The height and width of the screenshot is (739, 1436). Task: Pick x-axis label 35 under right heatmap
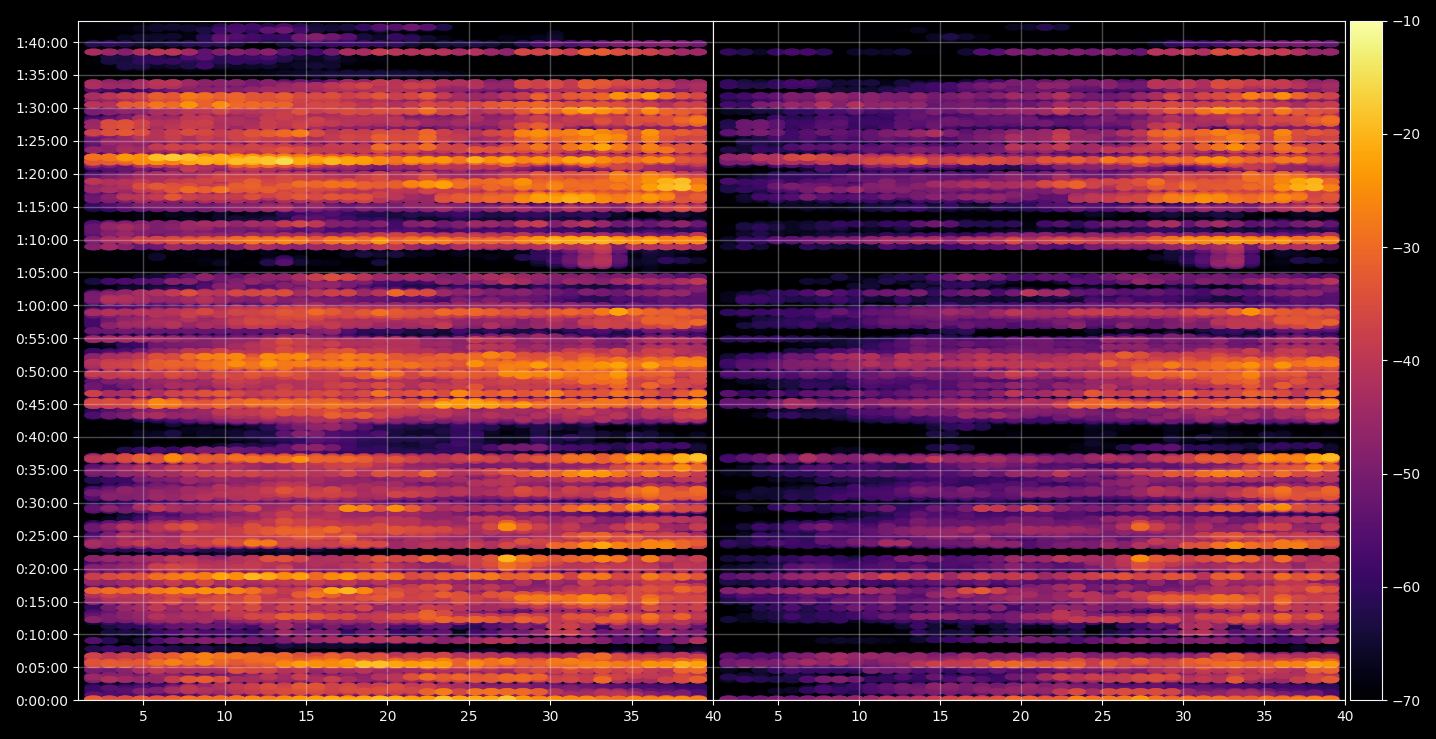click(1264, 717)
